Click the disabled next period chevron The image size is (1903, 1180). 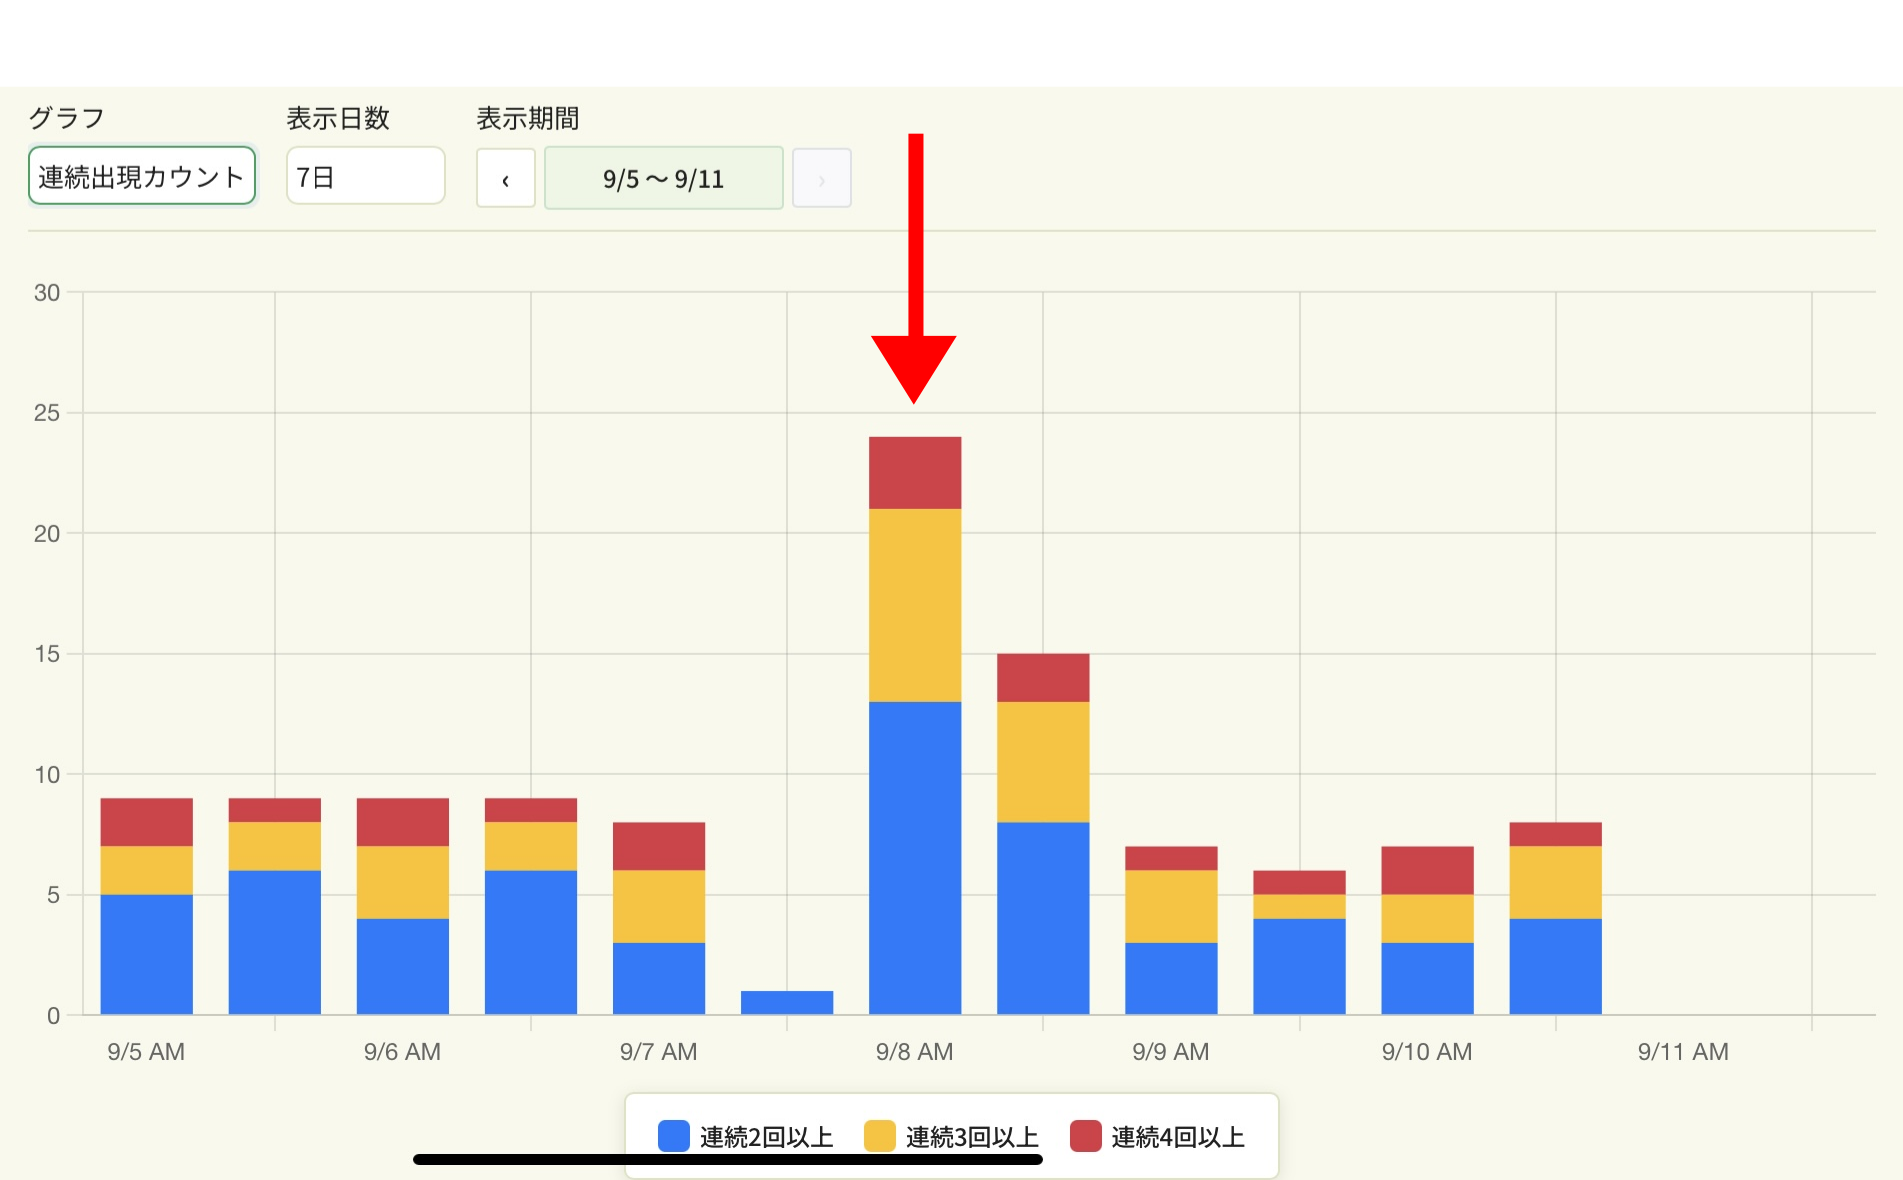[821, 179]
